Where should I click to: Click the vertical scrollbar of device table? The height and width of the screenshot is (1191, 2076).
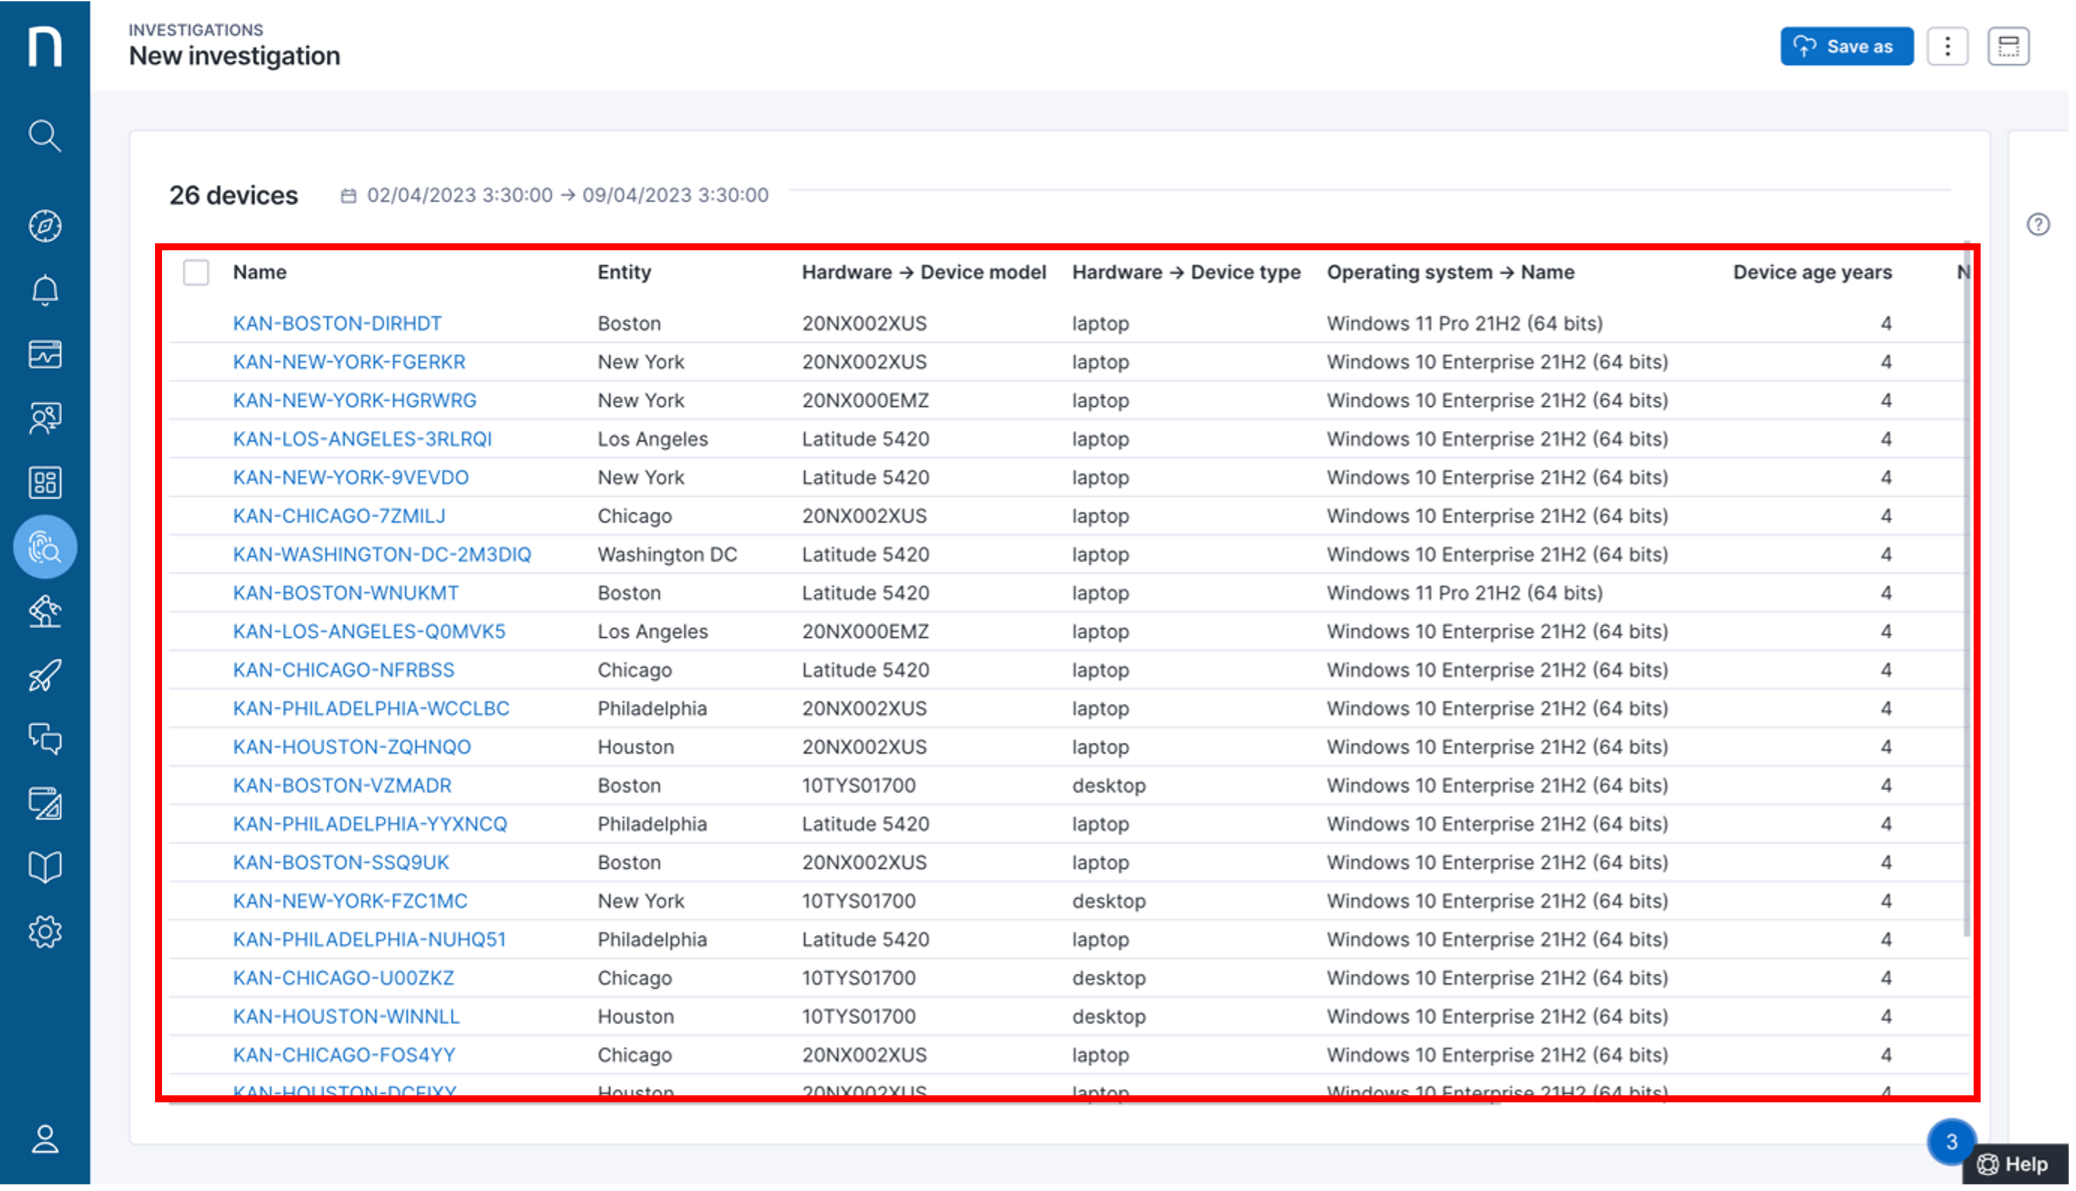click(1966, 590)
